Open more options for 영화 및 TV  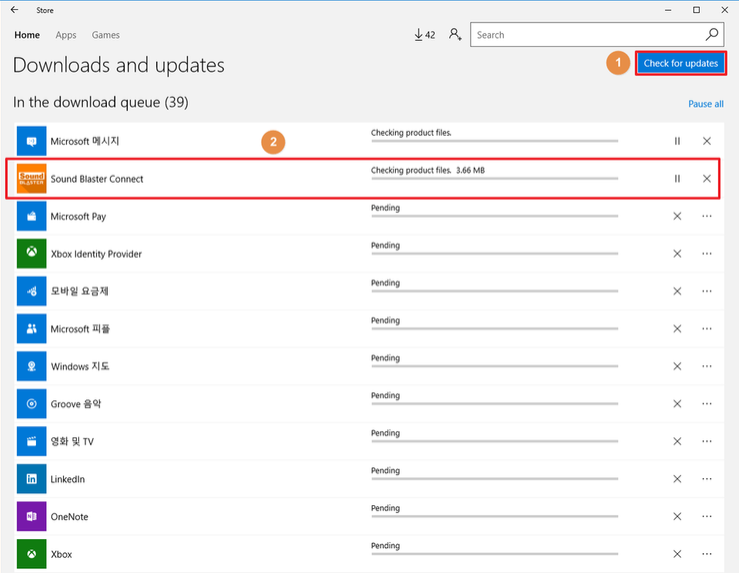(x=707, y=441)
